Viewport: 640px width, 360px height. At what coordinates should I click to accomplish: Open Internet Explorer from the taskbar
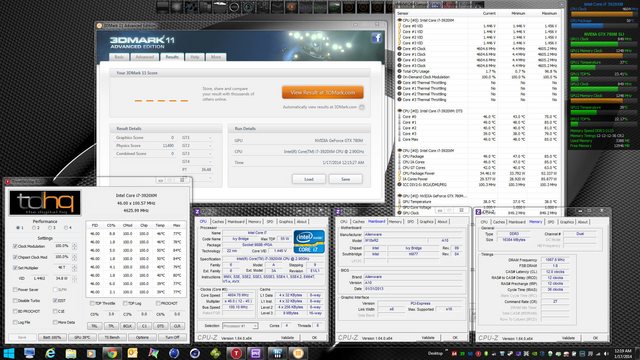pos(50,353)
